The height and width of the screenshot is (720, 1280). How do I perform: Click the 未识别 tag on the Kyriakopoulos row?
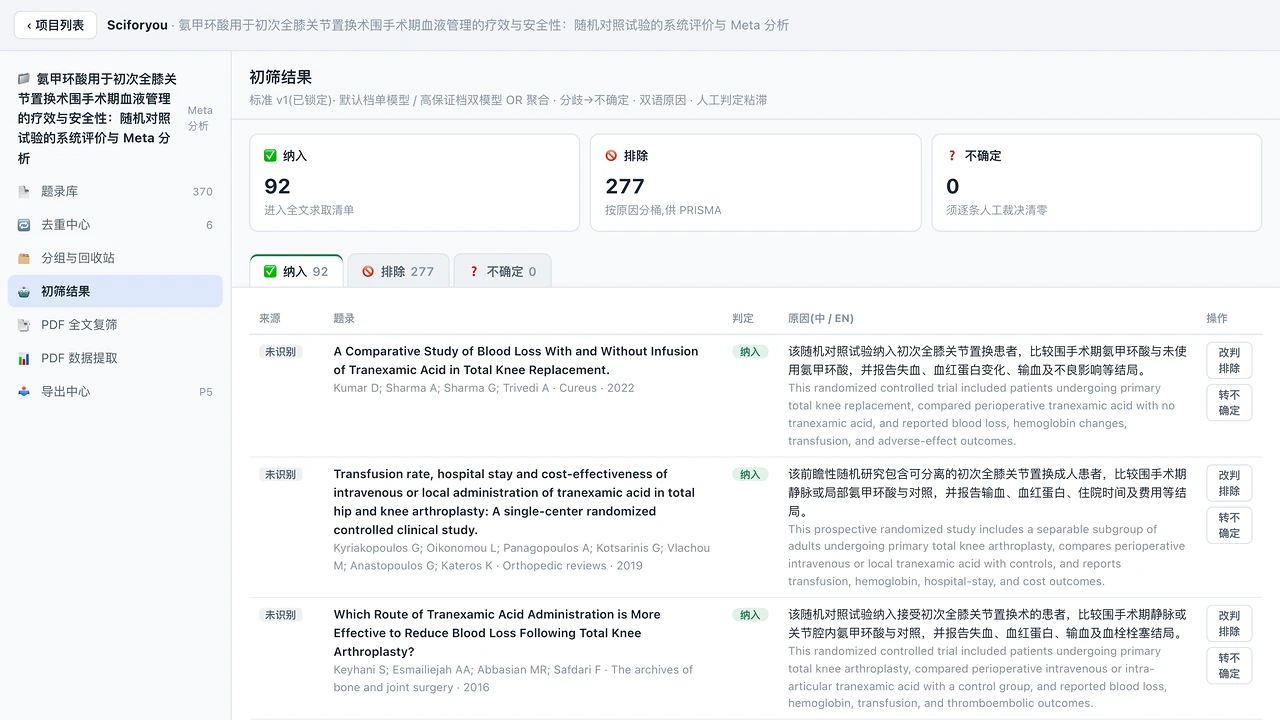(280, 475)
